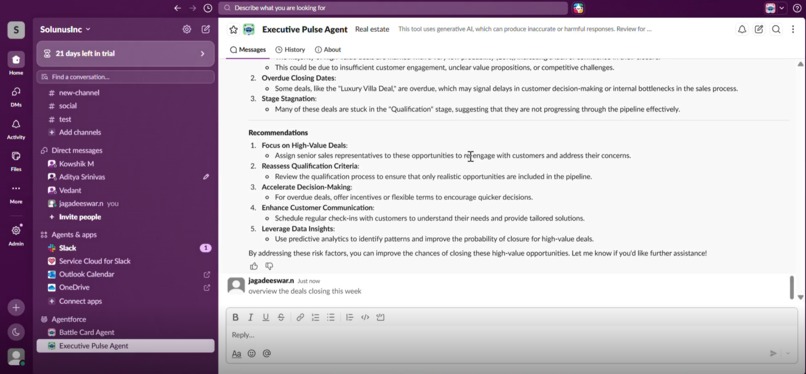Open send options dropdown beside send button
Screen dimensions: 806x374
tap(788, 353)
